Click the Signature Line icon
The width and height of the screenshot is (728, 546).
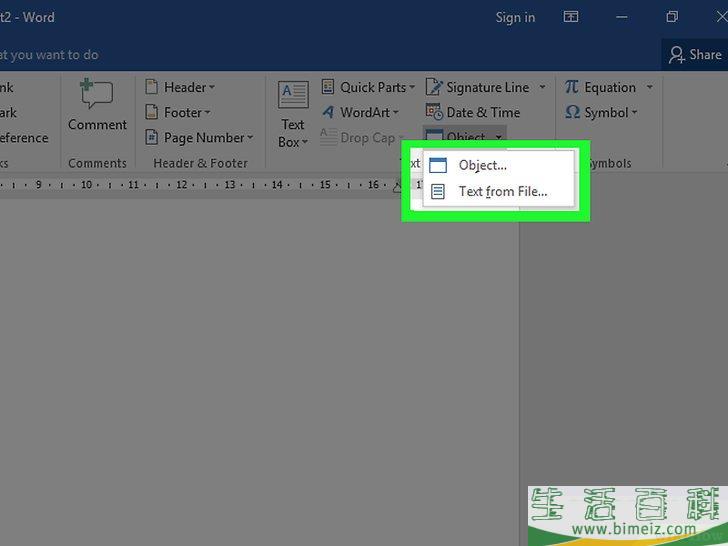434,87
